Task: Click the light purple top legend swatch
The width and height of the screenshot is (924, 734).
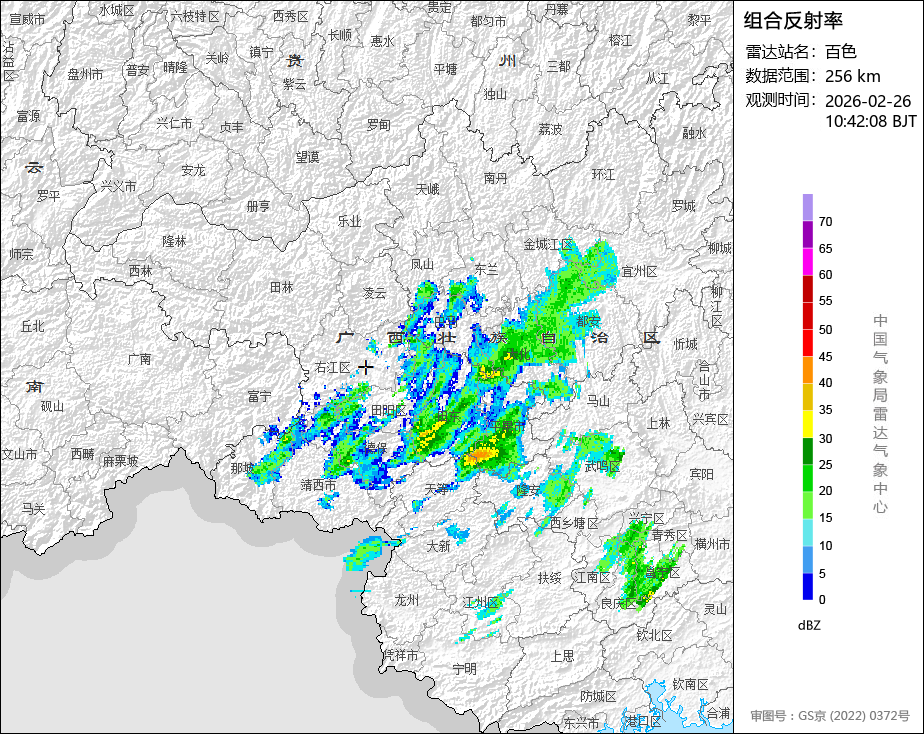Action: point(807,207)
